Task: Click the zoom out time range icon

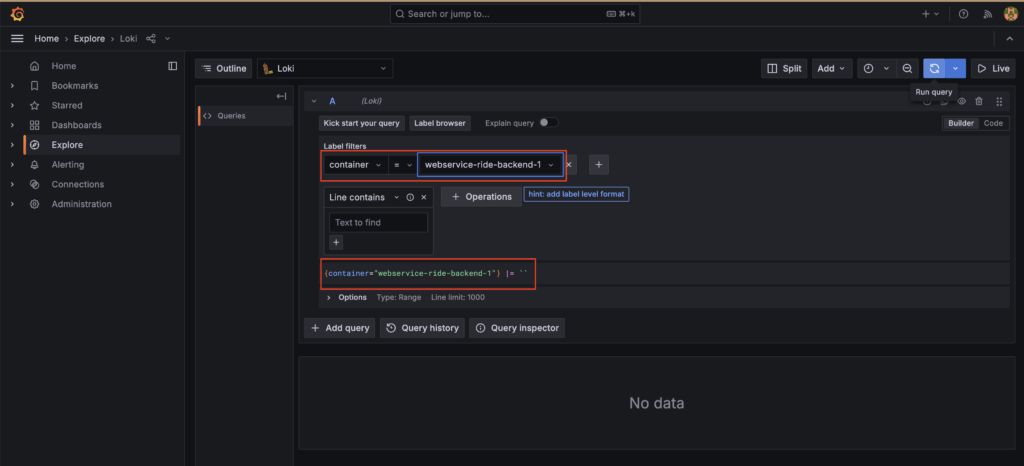Action: (906, 68)
